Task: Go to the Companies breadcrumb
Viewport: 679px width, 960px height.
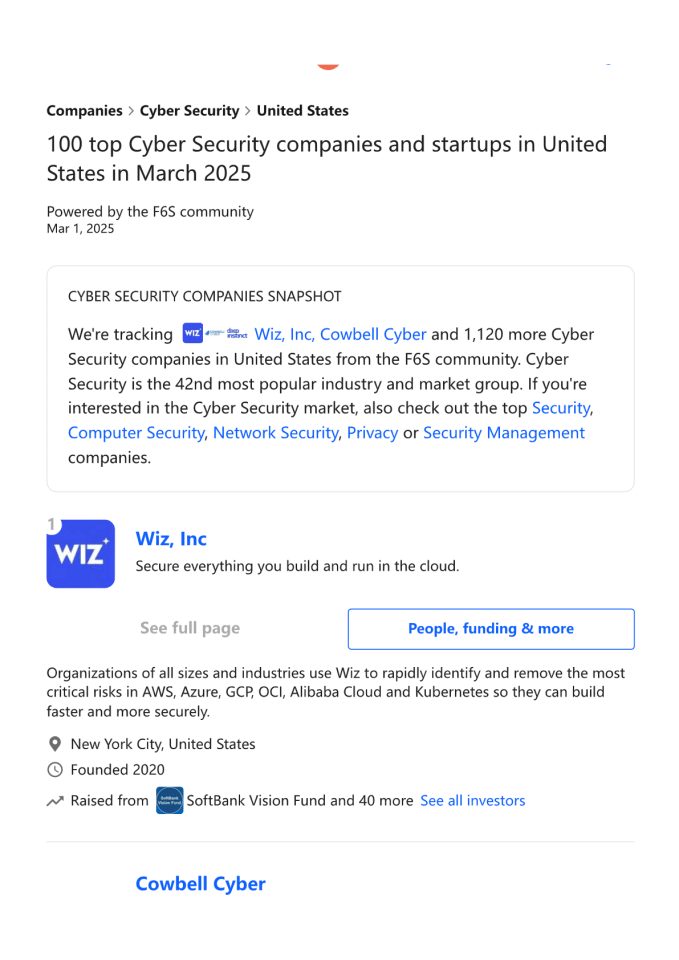Action: click(84, 111)
